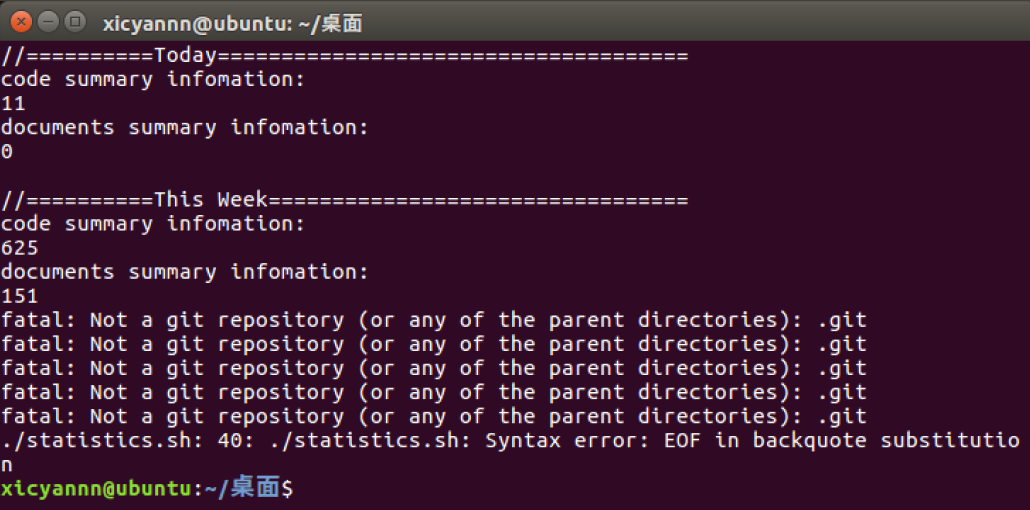
Task: Click the output value 11
Action: point(13,104)
